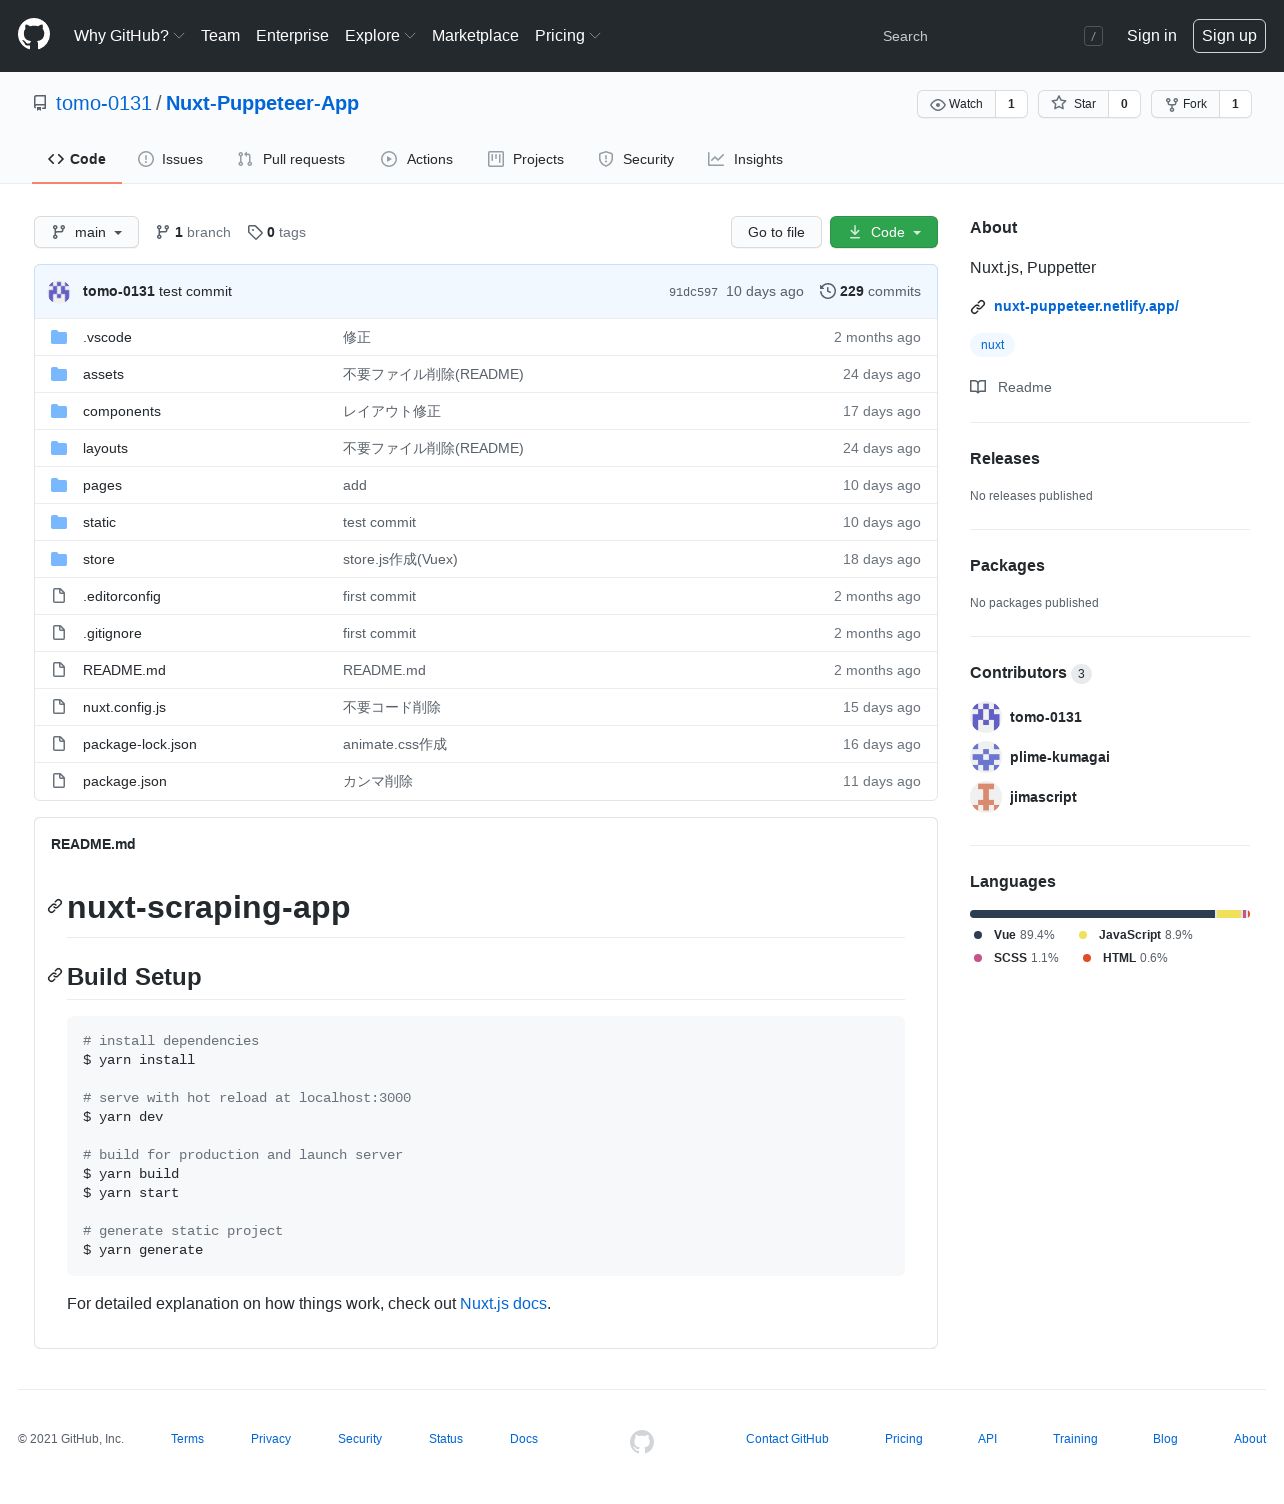
Task: Fork the repository
Action: [x=1186, y=104]
